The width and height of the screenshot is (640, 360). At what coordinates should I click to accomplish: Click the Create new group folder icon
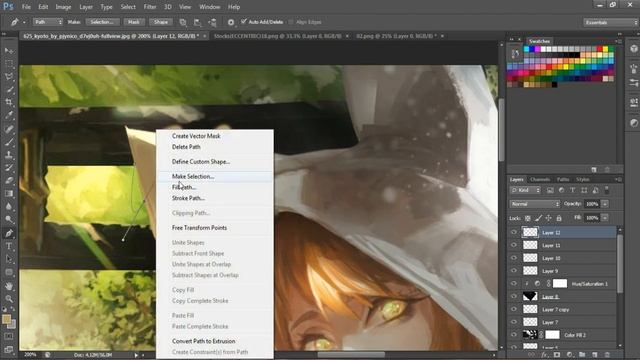click(x=582, y=355)
